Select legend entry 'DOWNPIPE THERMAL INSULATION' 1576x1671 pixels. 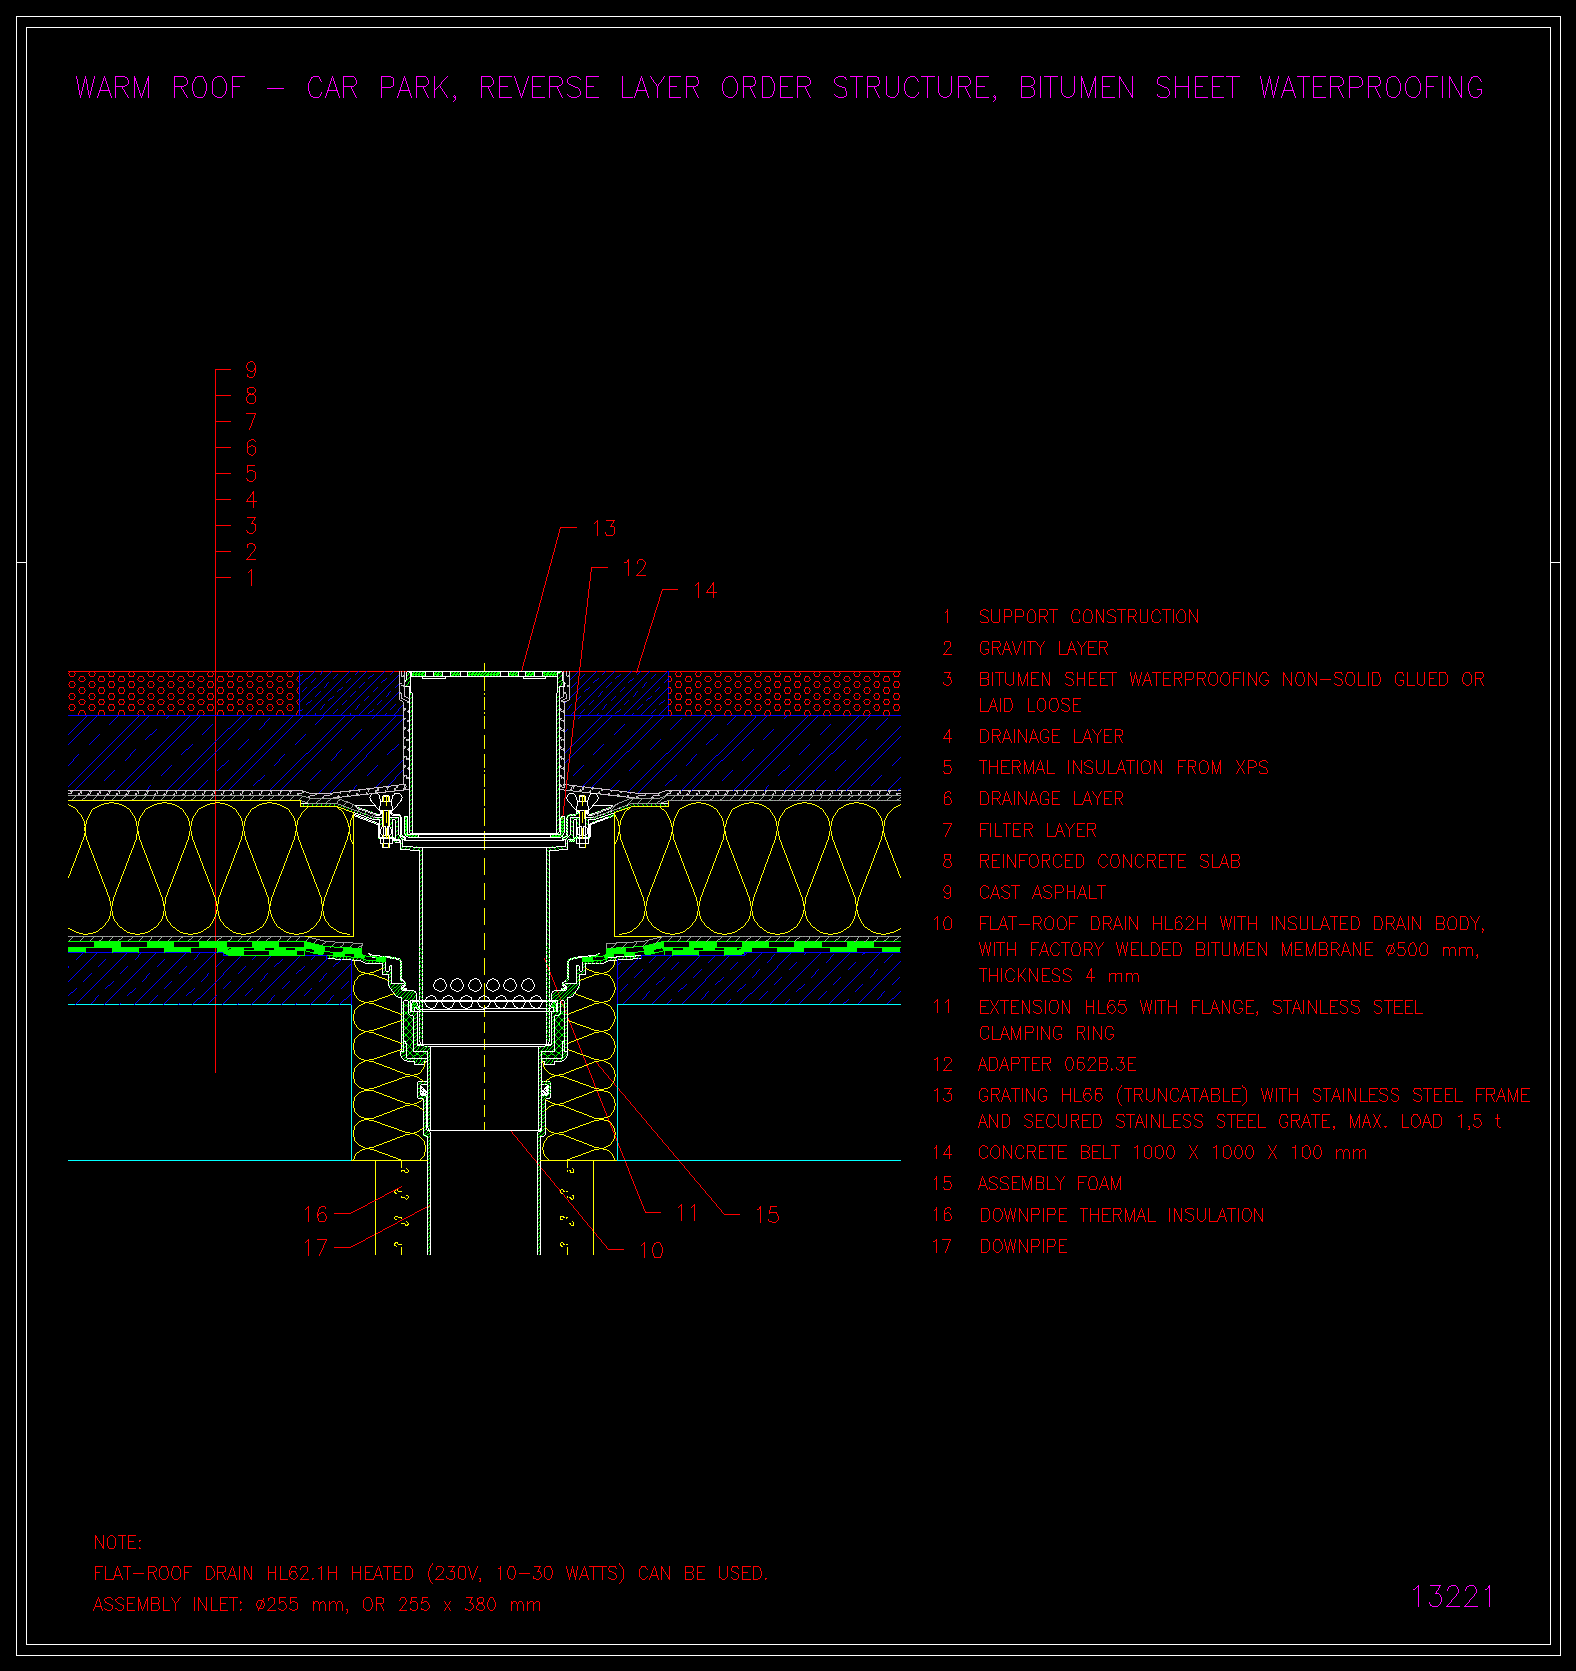point(1121,1215)
